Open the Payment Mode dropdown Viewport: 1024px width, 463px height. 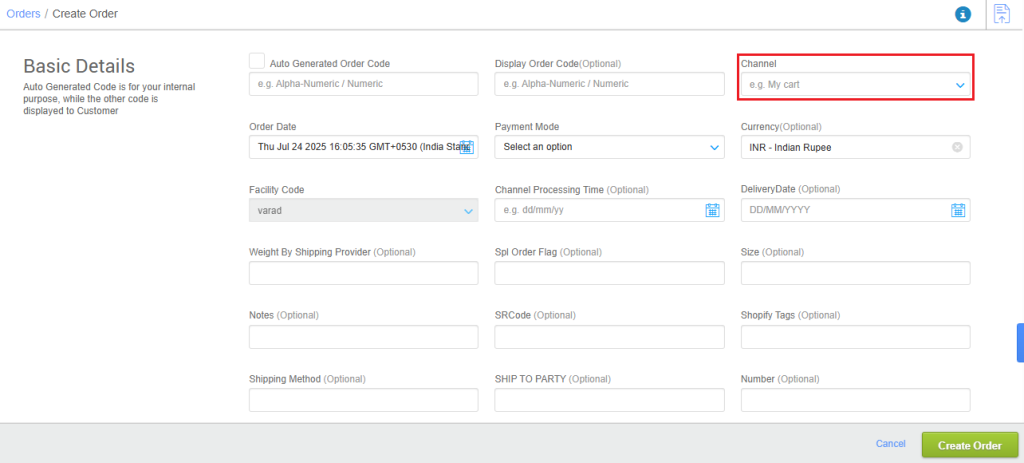coord(609,147)
